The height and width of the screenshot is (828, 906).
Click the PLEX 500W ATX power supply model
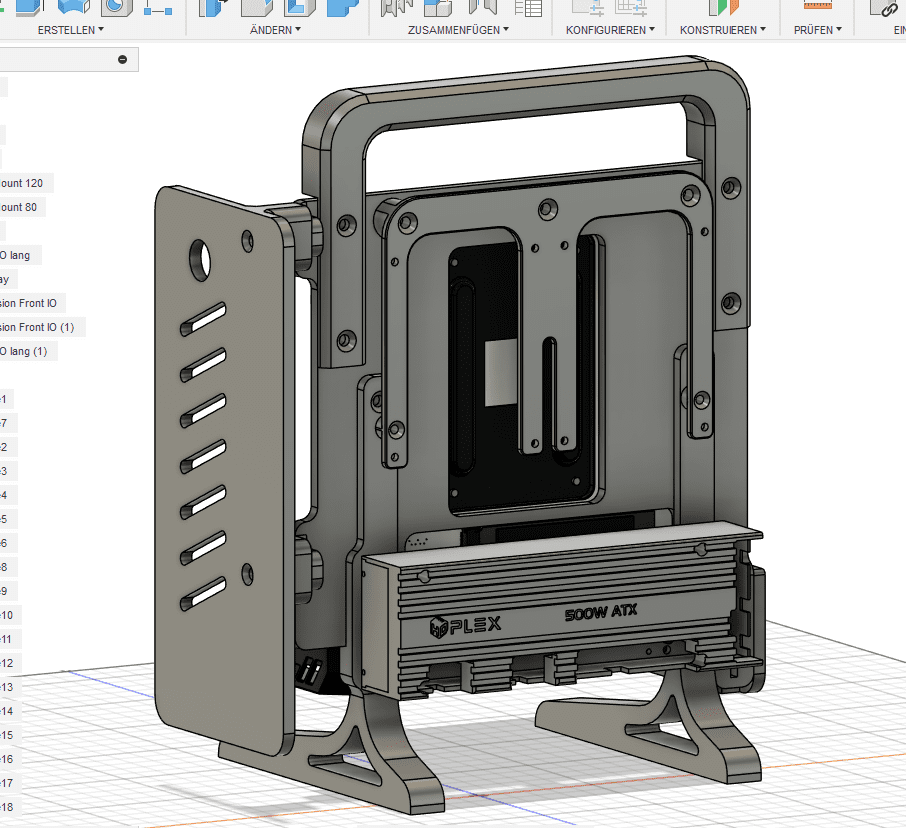pos(560,620)
